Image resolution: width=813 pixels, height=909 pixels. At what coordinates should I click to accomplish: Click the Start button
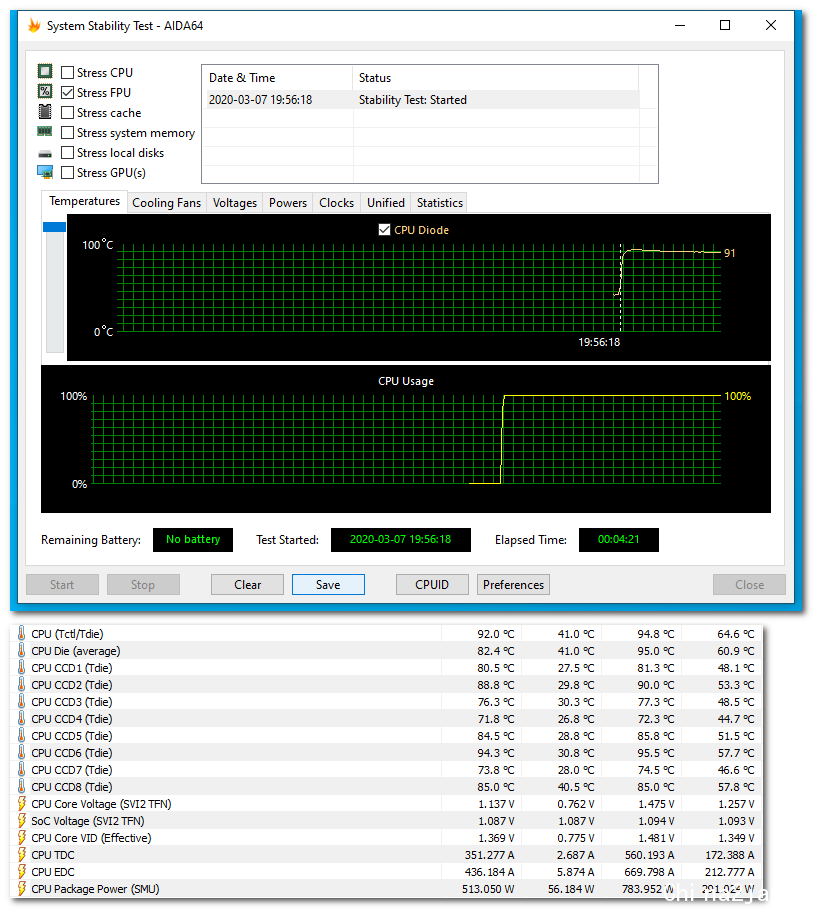pos(62,584)
